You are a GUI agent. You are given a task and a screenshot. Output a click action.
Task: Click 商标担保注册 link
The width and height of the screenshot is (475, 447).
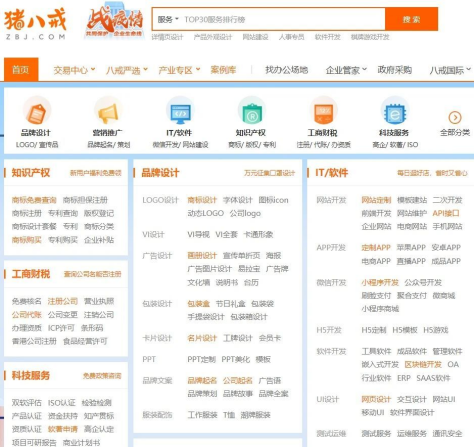[85, 200]
